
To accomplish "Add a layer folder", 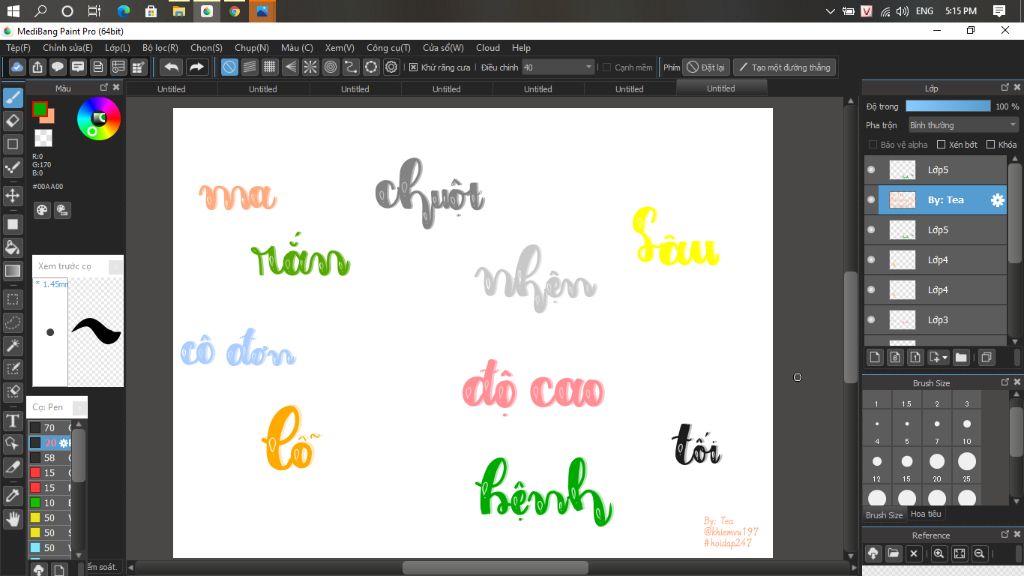I will coord(961,357).
